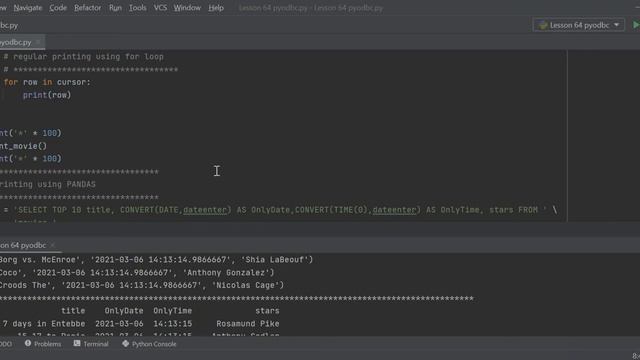Viewport: 640px width, 360px height.
Task: Click the Terminal icon in bottom bar
Action: [x=77, y=344]
